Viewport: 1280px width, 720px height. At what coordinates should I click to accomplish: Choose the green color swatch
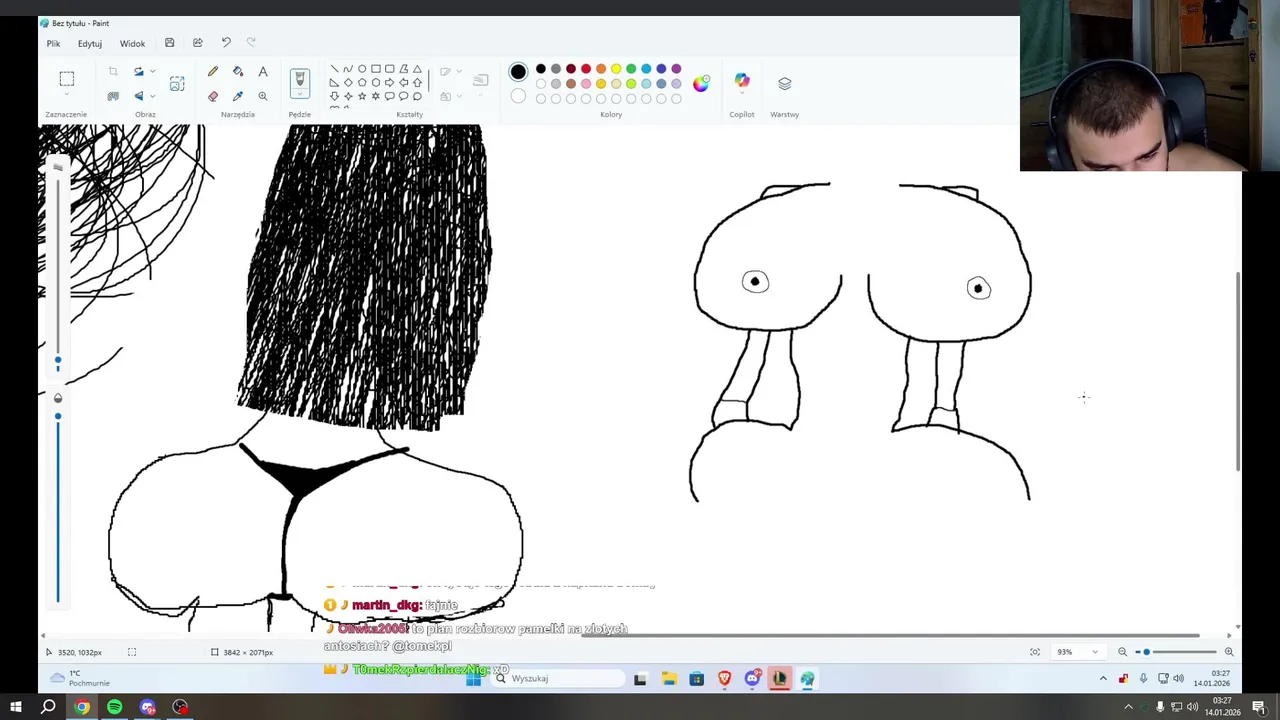[x=631, y=69]
